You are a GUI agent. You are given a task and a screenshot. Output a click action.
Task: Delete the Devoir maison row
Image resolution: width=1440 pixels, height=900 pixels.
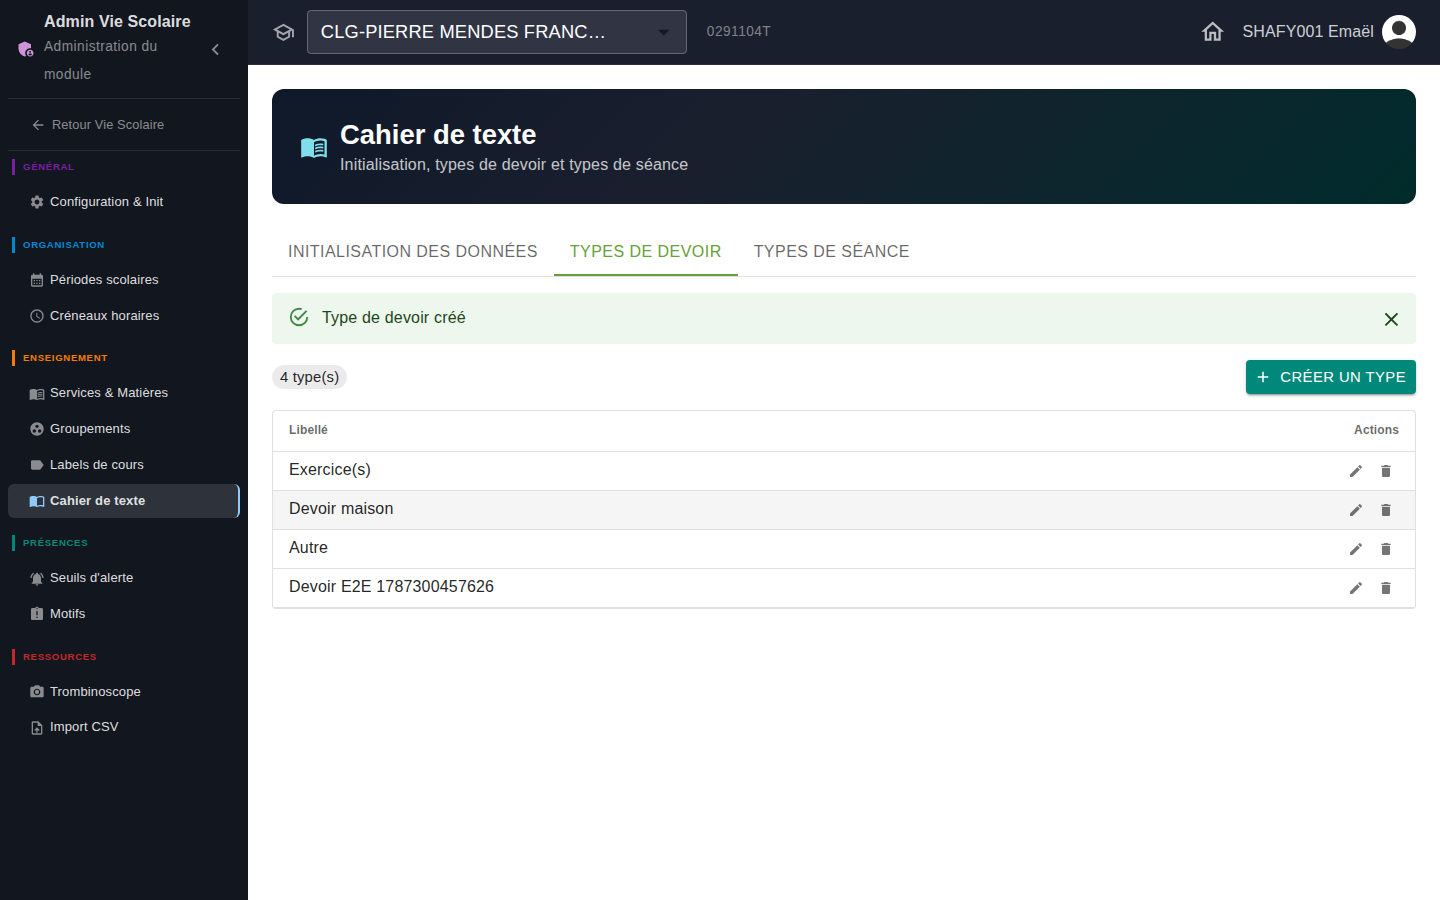(x=1386, y=510)
